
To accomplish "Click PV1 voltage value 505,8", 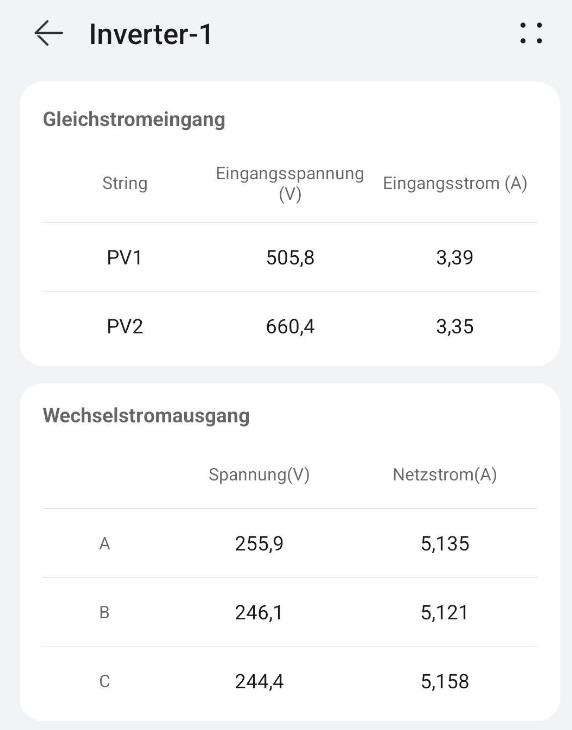I will (290, 257).
